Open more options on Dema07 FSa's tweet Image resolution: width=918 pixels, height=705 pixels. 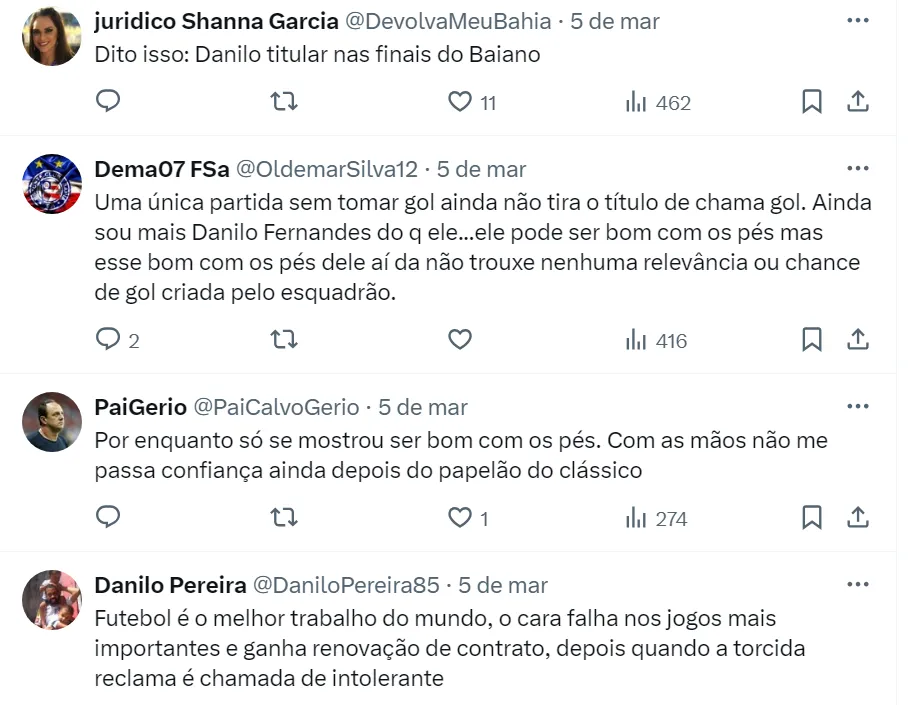pyautogui.click(x=858, y=168)
